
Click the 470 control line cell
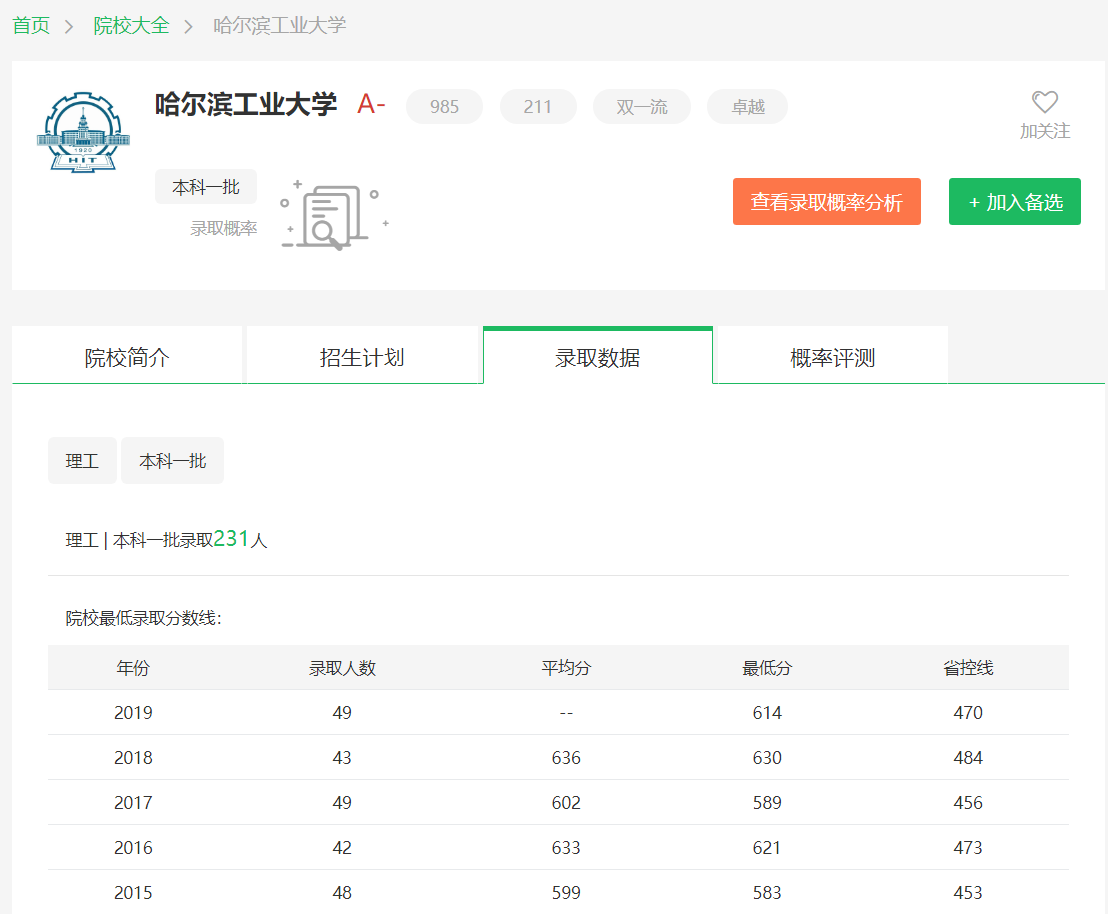[968, 713]
